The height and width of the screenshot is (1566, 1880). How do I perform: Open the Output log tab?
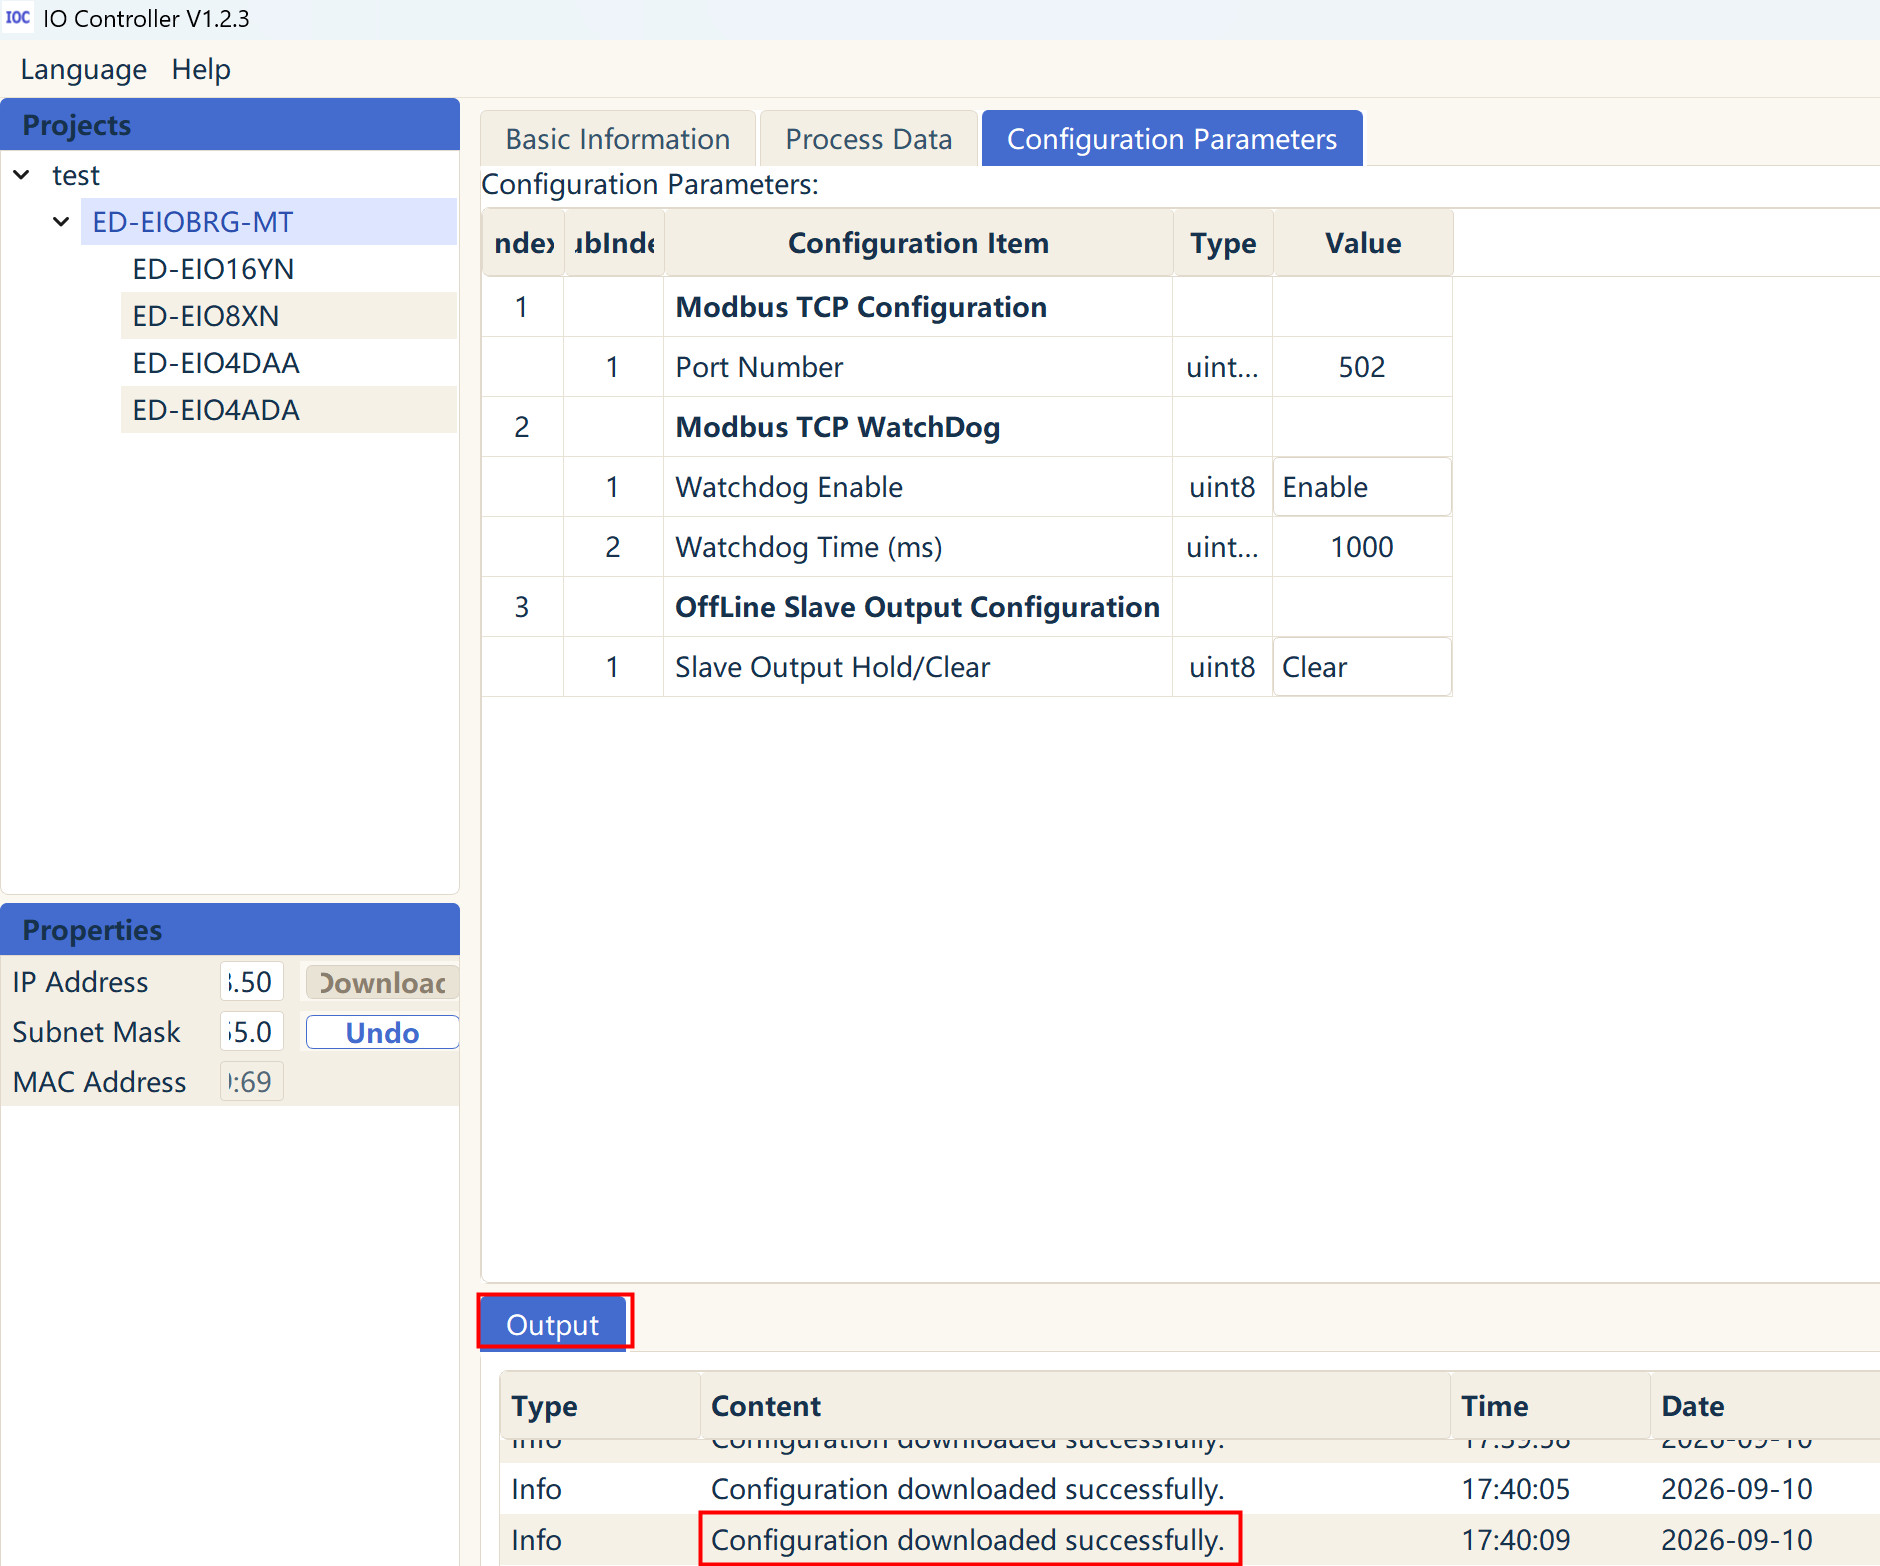[553, 1324]
